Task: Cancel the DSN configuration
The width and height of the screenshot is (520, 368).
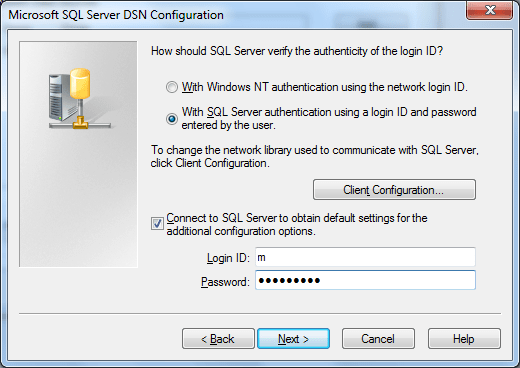Action: click(x=378, y=339)
